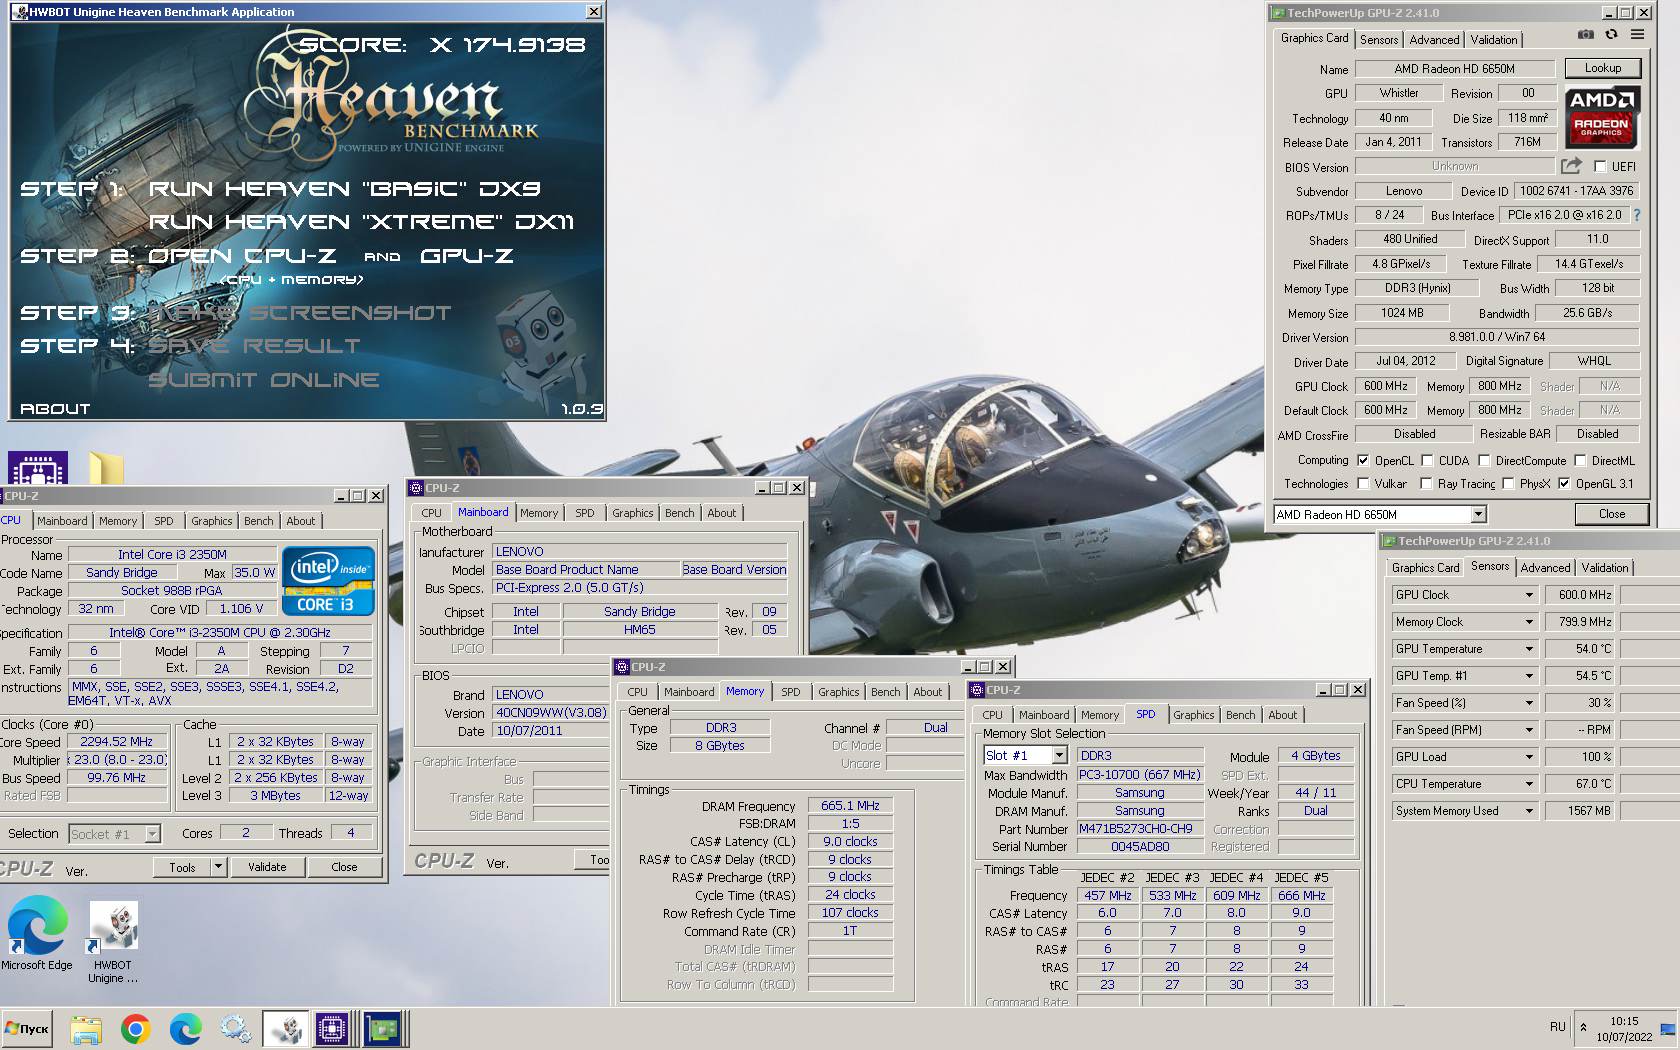
Task: Click the gear utility taskbar icon
Action: tap(236, 1029)
